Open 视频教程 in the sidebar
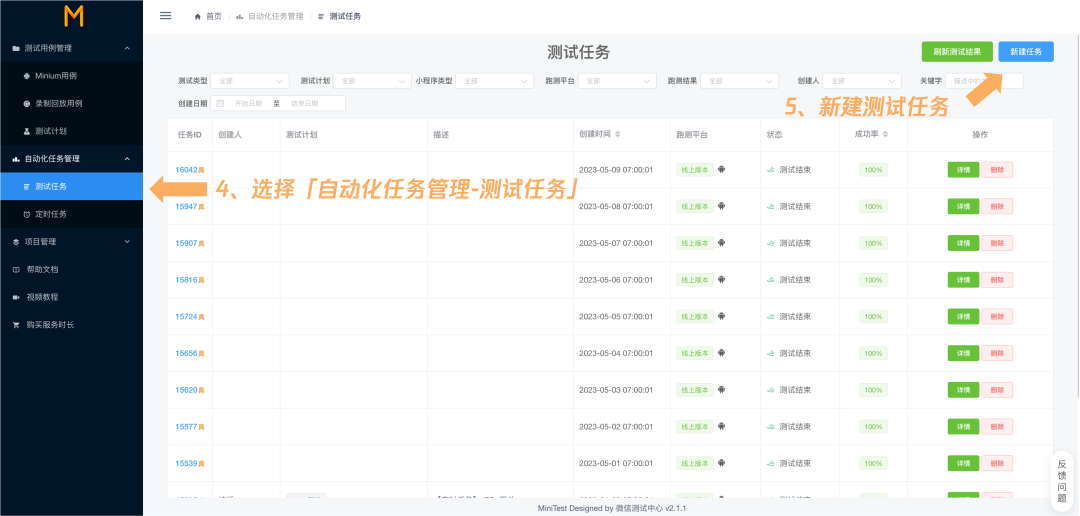Viewport: 1080px width, 516px height. (72, 297)
